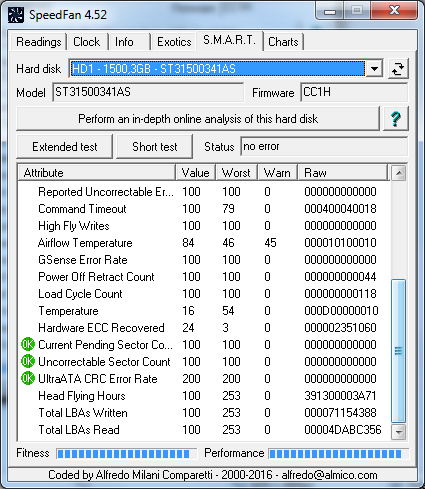Switch to the Readings tab
Viewport: 425px width, 489px height.
click(x=39, y=42)
